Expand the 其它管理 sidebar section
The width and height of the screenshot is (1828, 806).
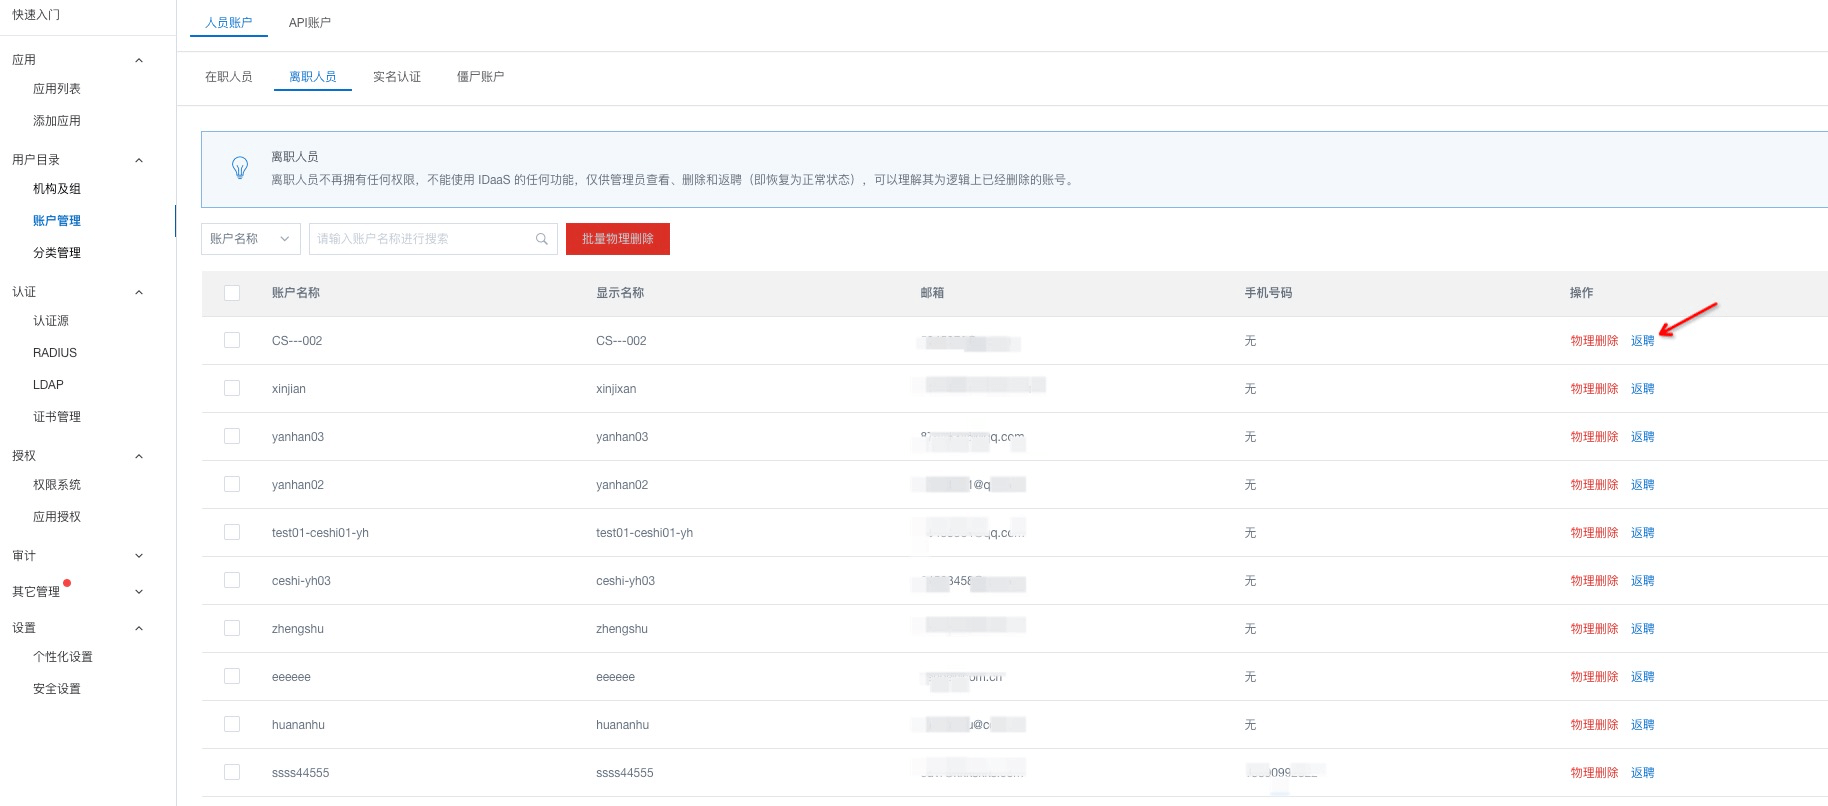click(x=139, y=592)
